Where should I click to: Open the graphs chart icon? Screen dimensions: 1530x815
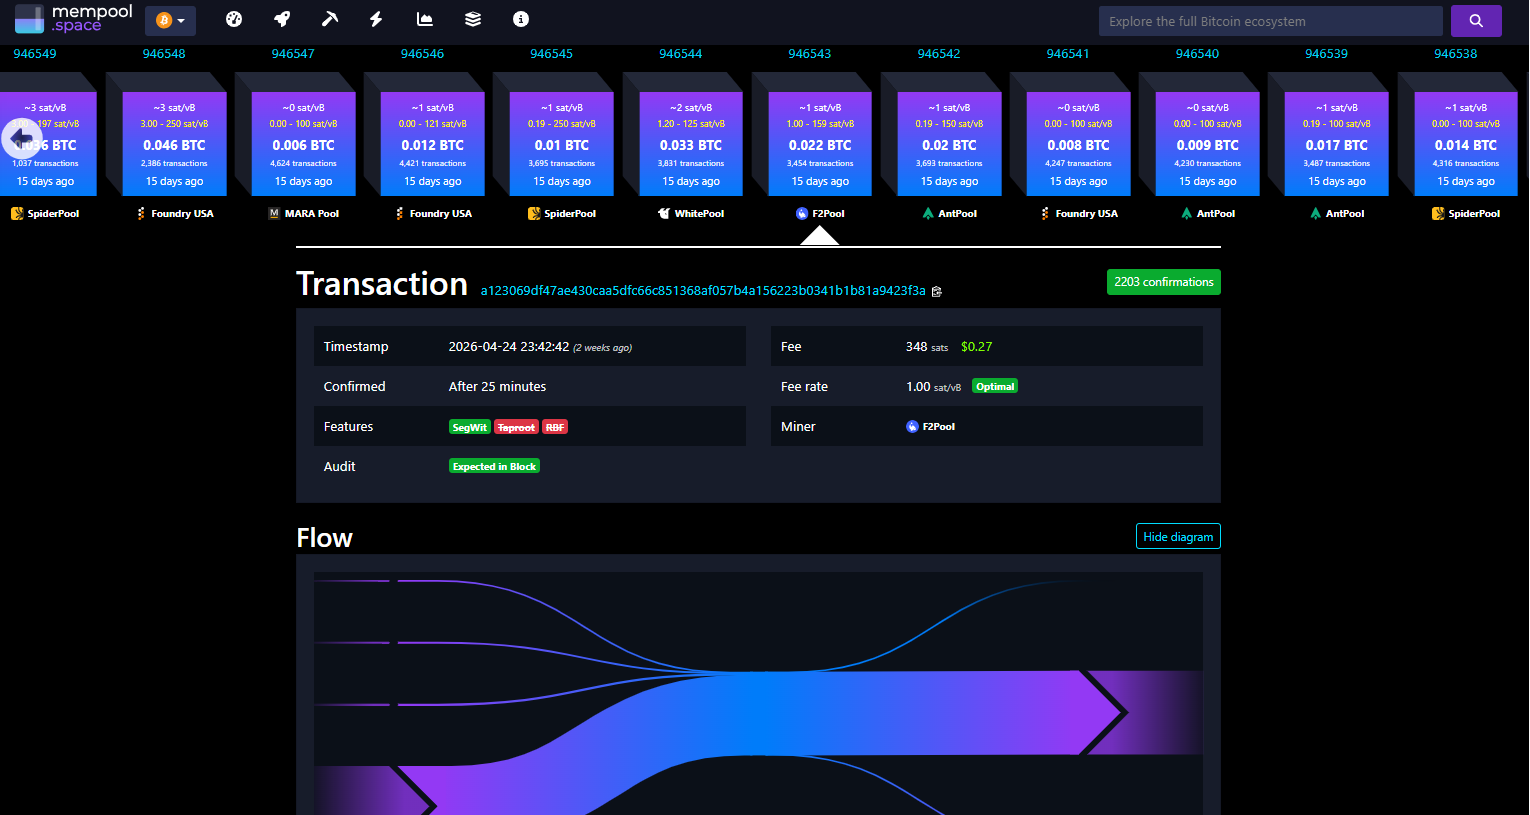pos(425,19)
